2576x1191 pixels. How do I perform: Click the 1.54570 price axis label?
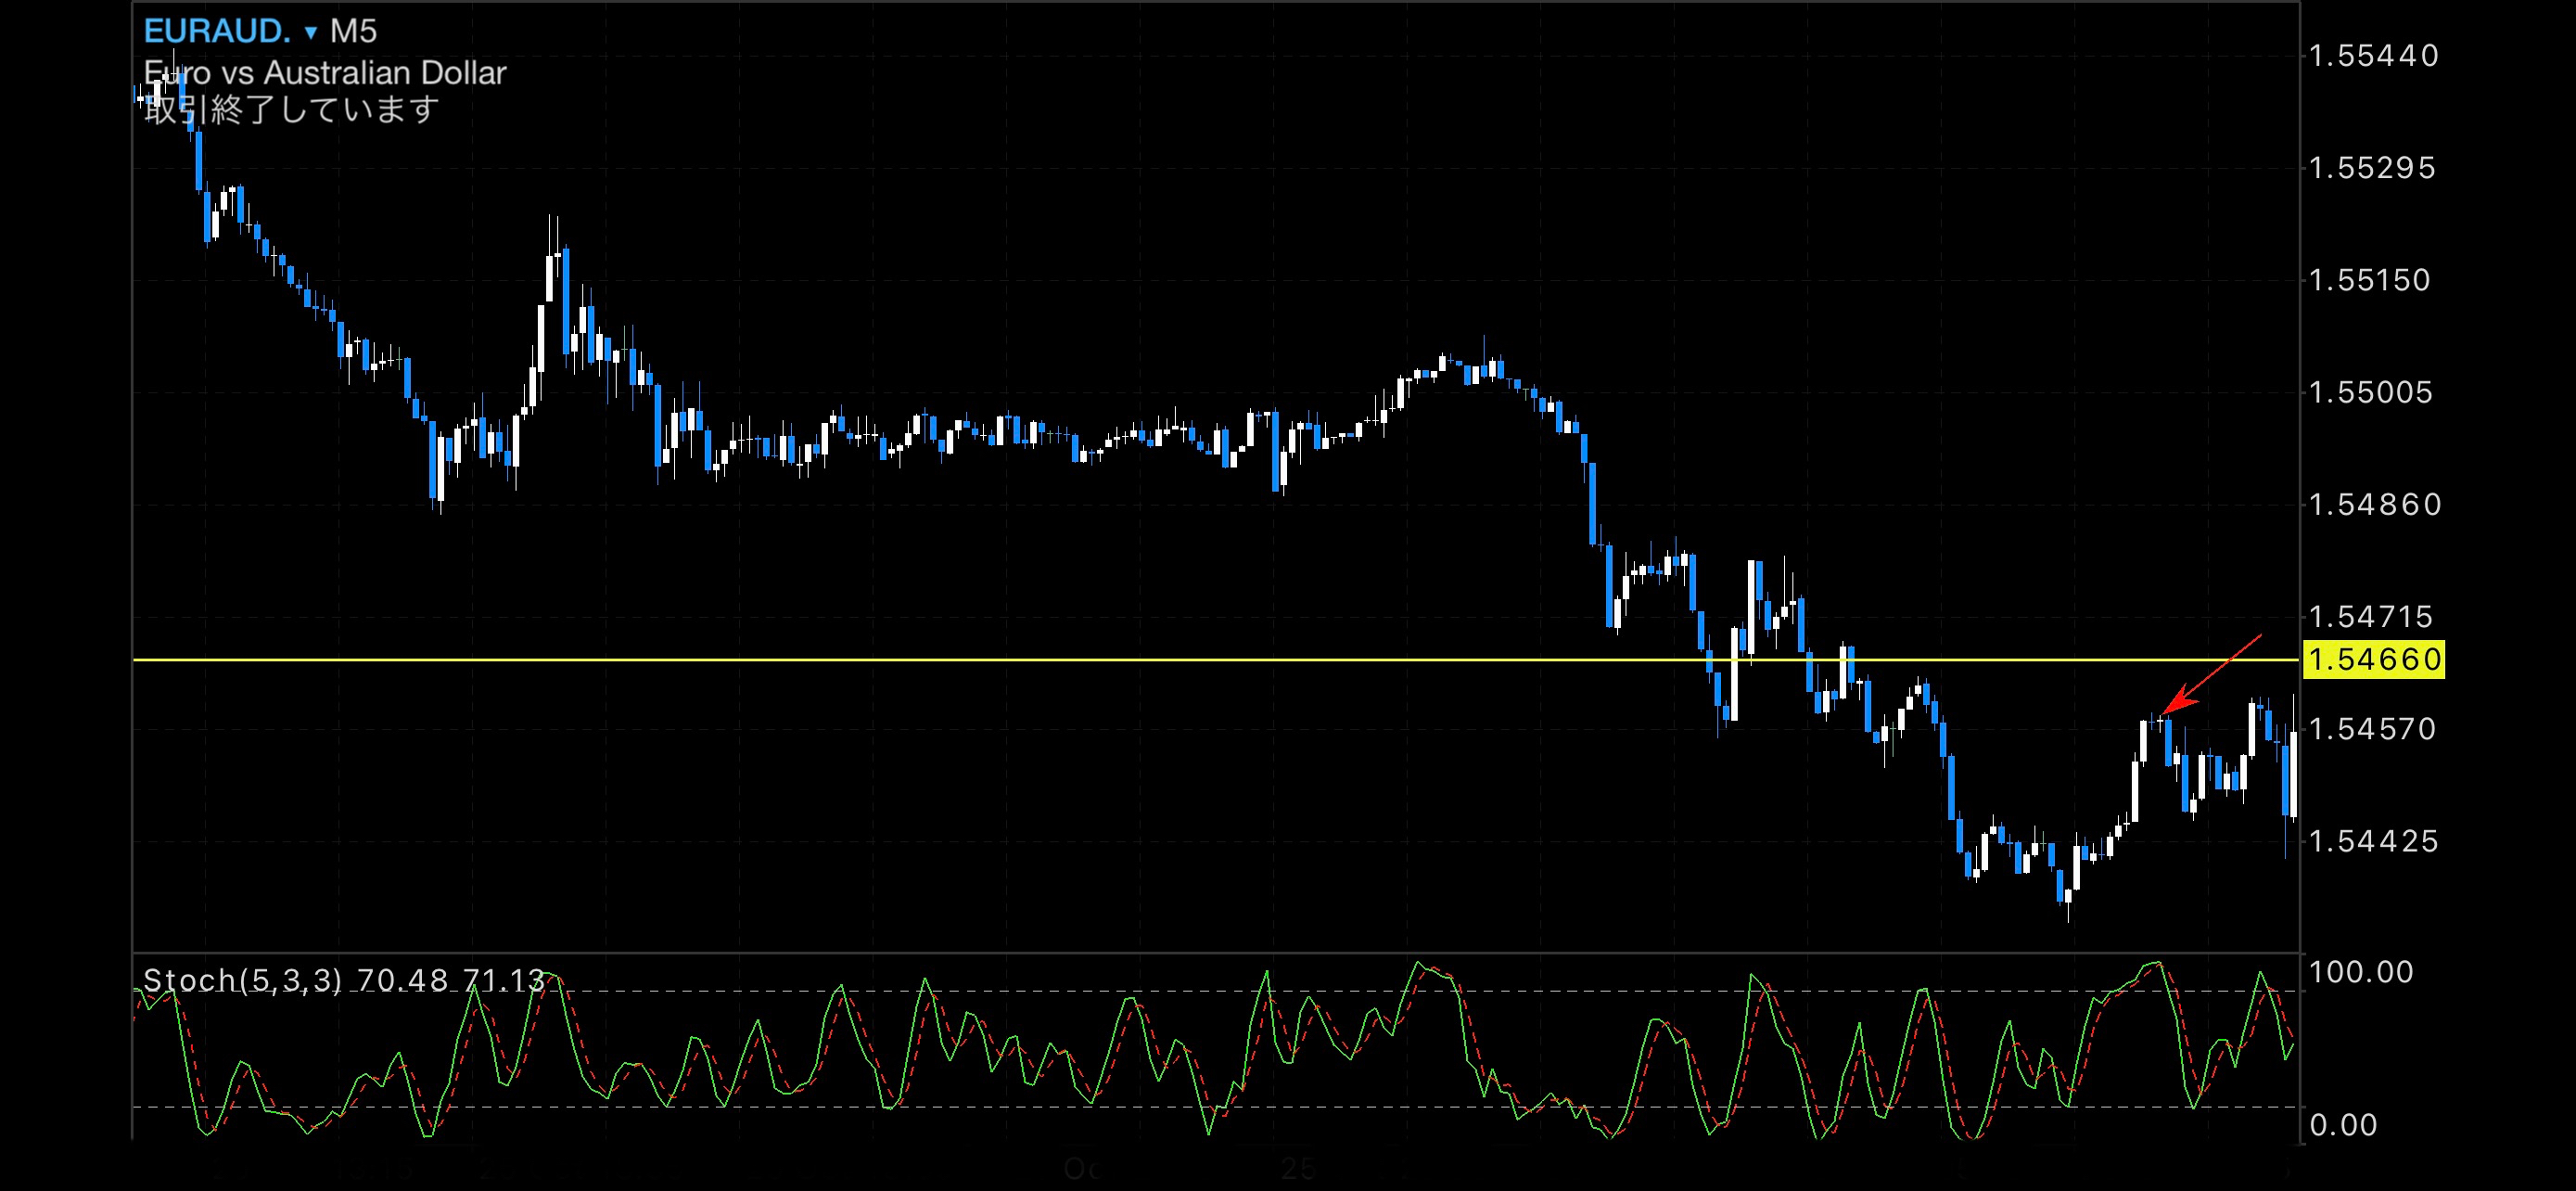tap(2371, 729)
